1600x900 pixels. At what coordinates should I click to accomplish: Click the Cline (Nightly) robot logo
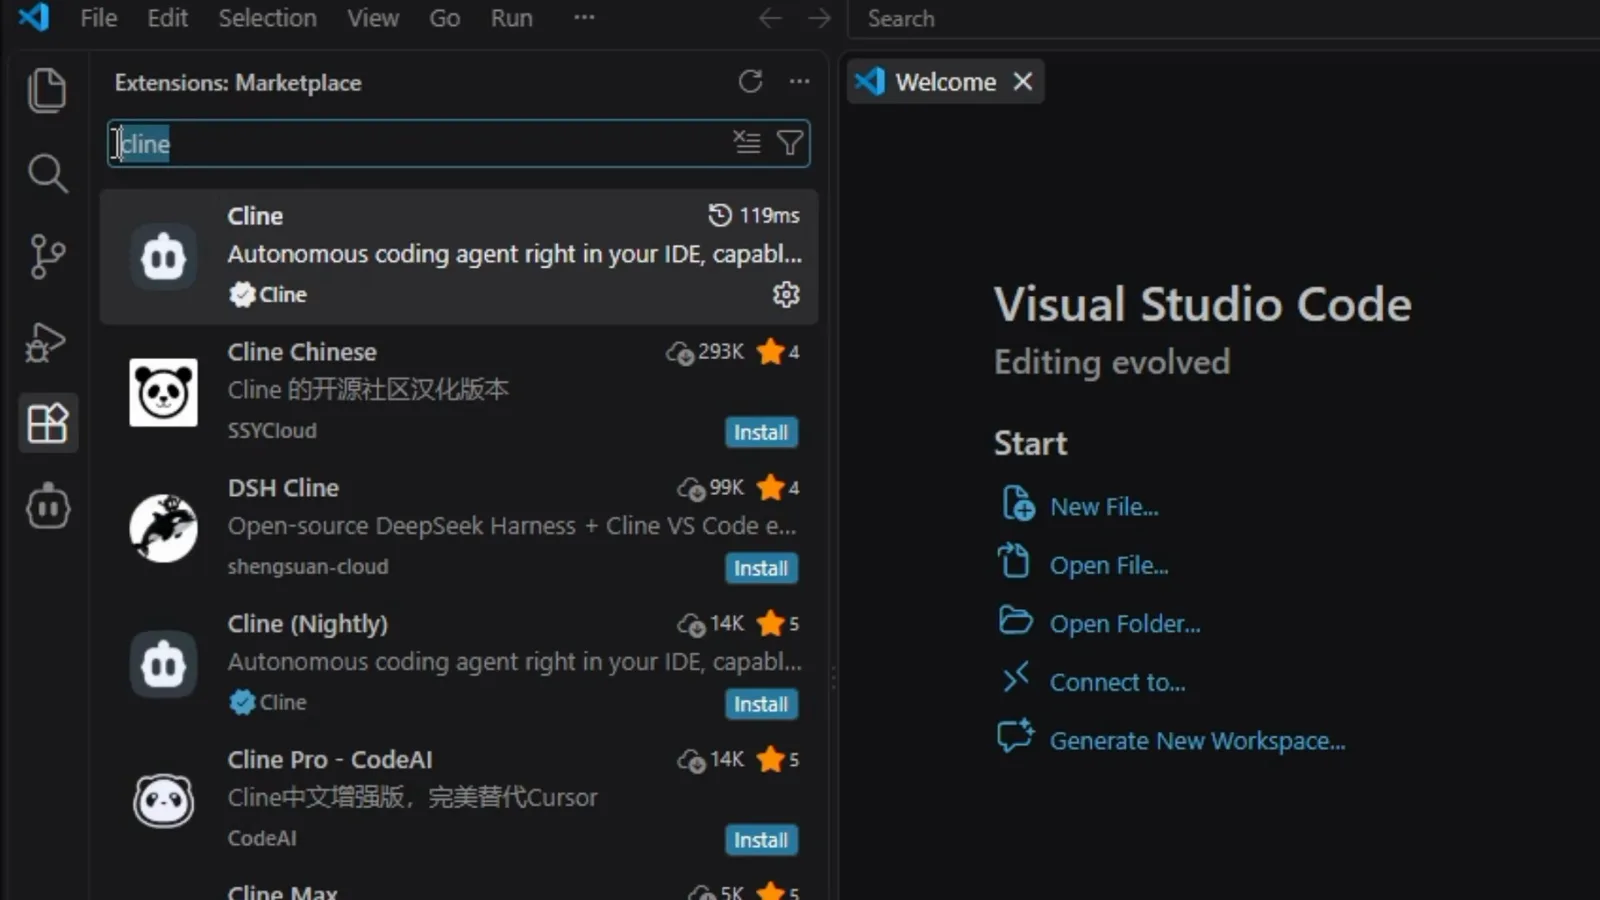click(x=163, y=664)
